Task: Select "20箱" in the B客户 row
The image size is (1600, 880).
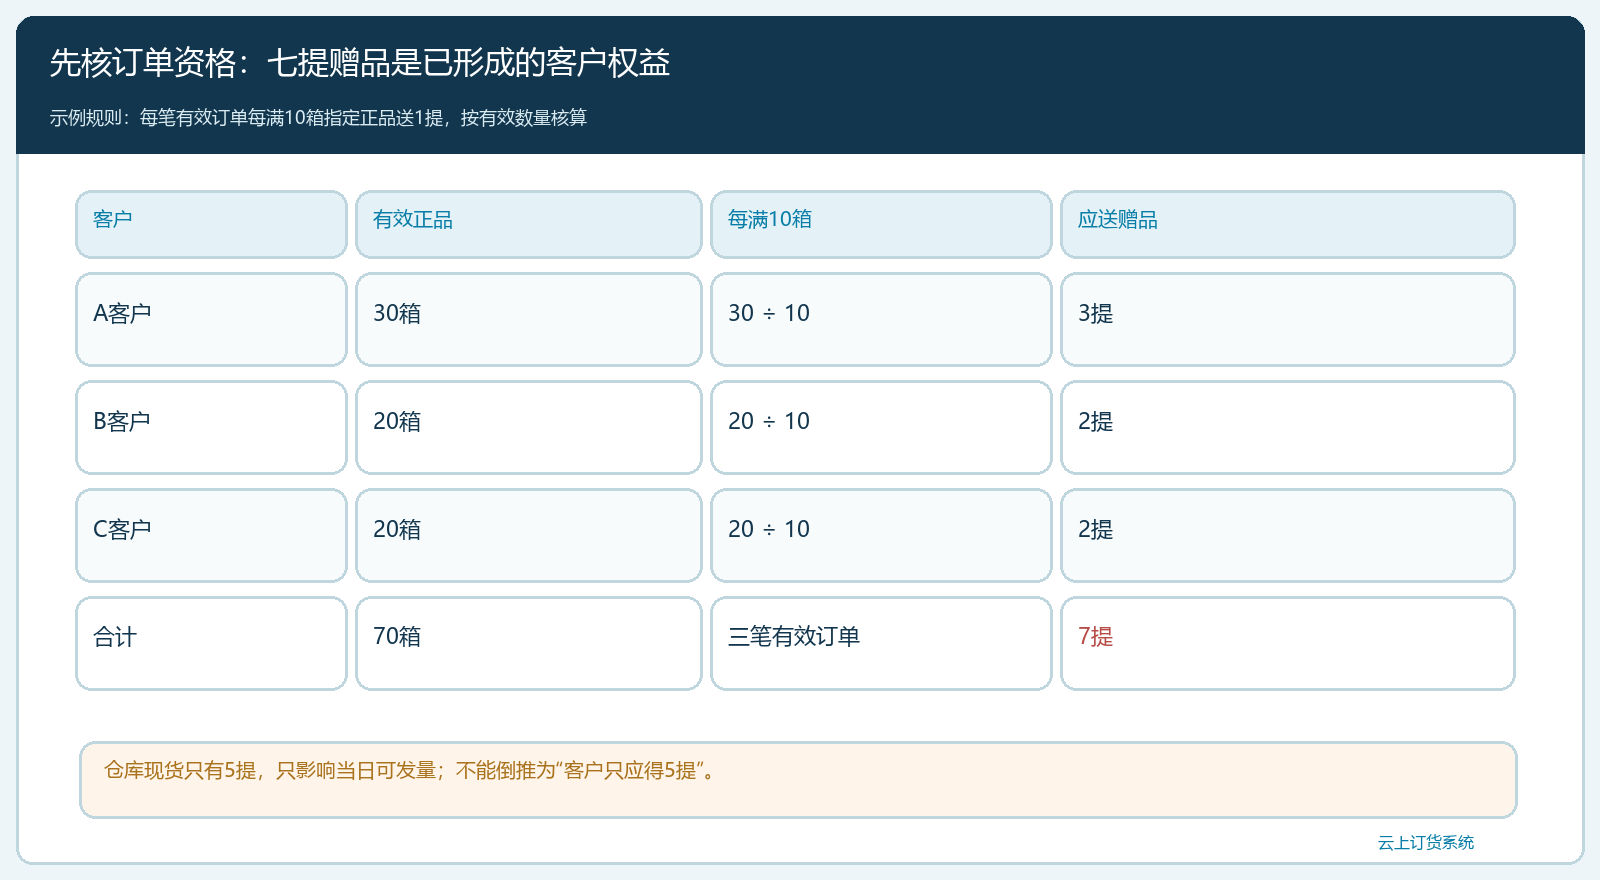Action: [529, 427]
